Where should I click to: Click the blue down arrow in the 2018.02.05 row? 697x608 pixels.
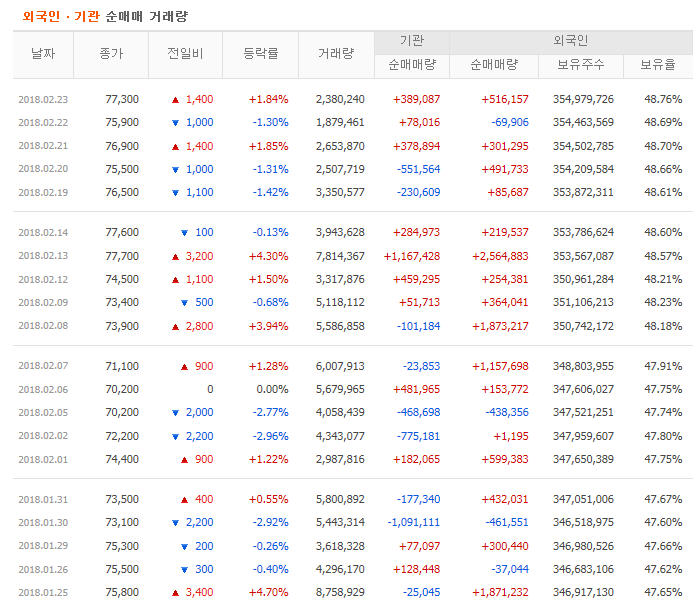(x=175, y=412)
